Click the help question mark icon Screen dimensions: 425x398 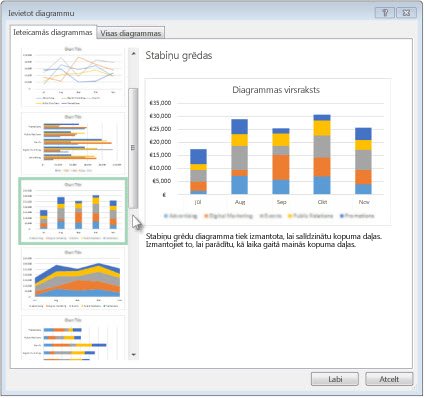(385, 13)
